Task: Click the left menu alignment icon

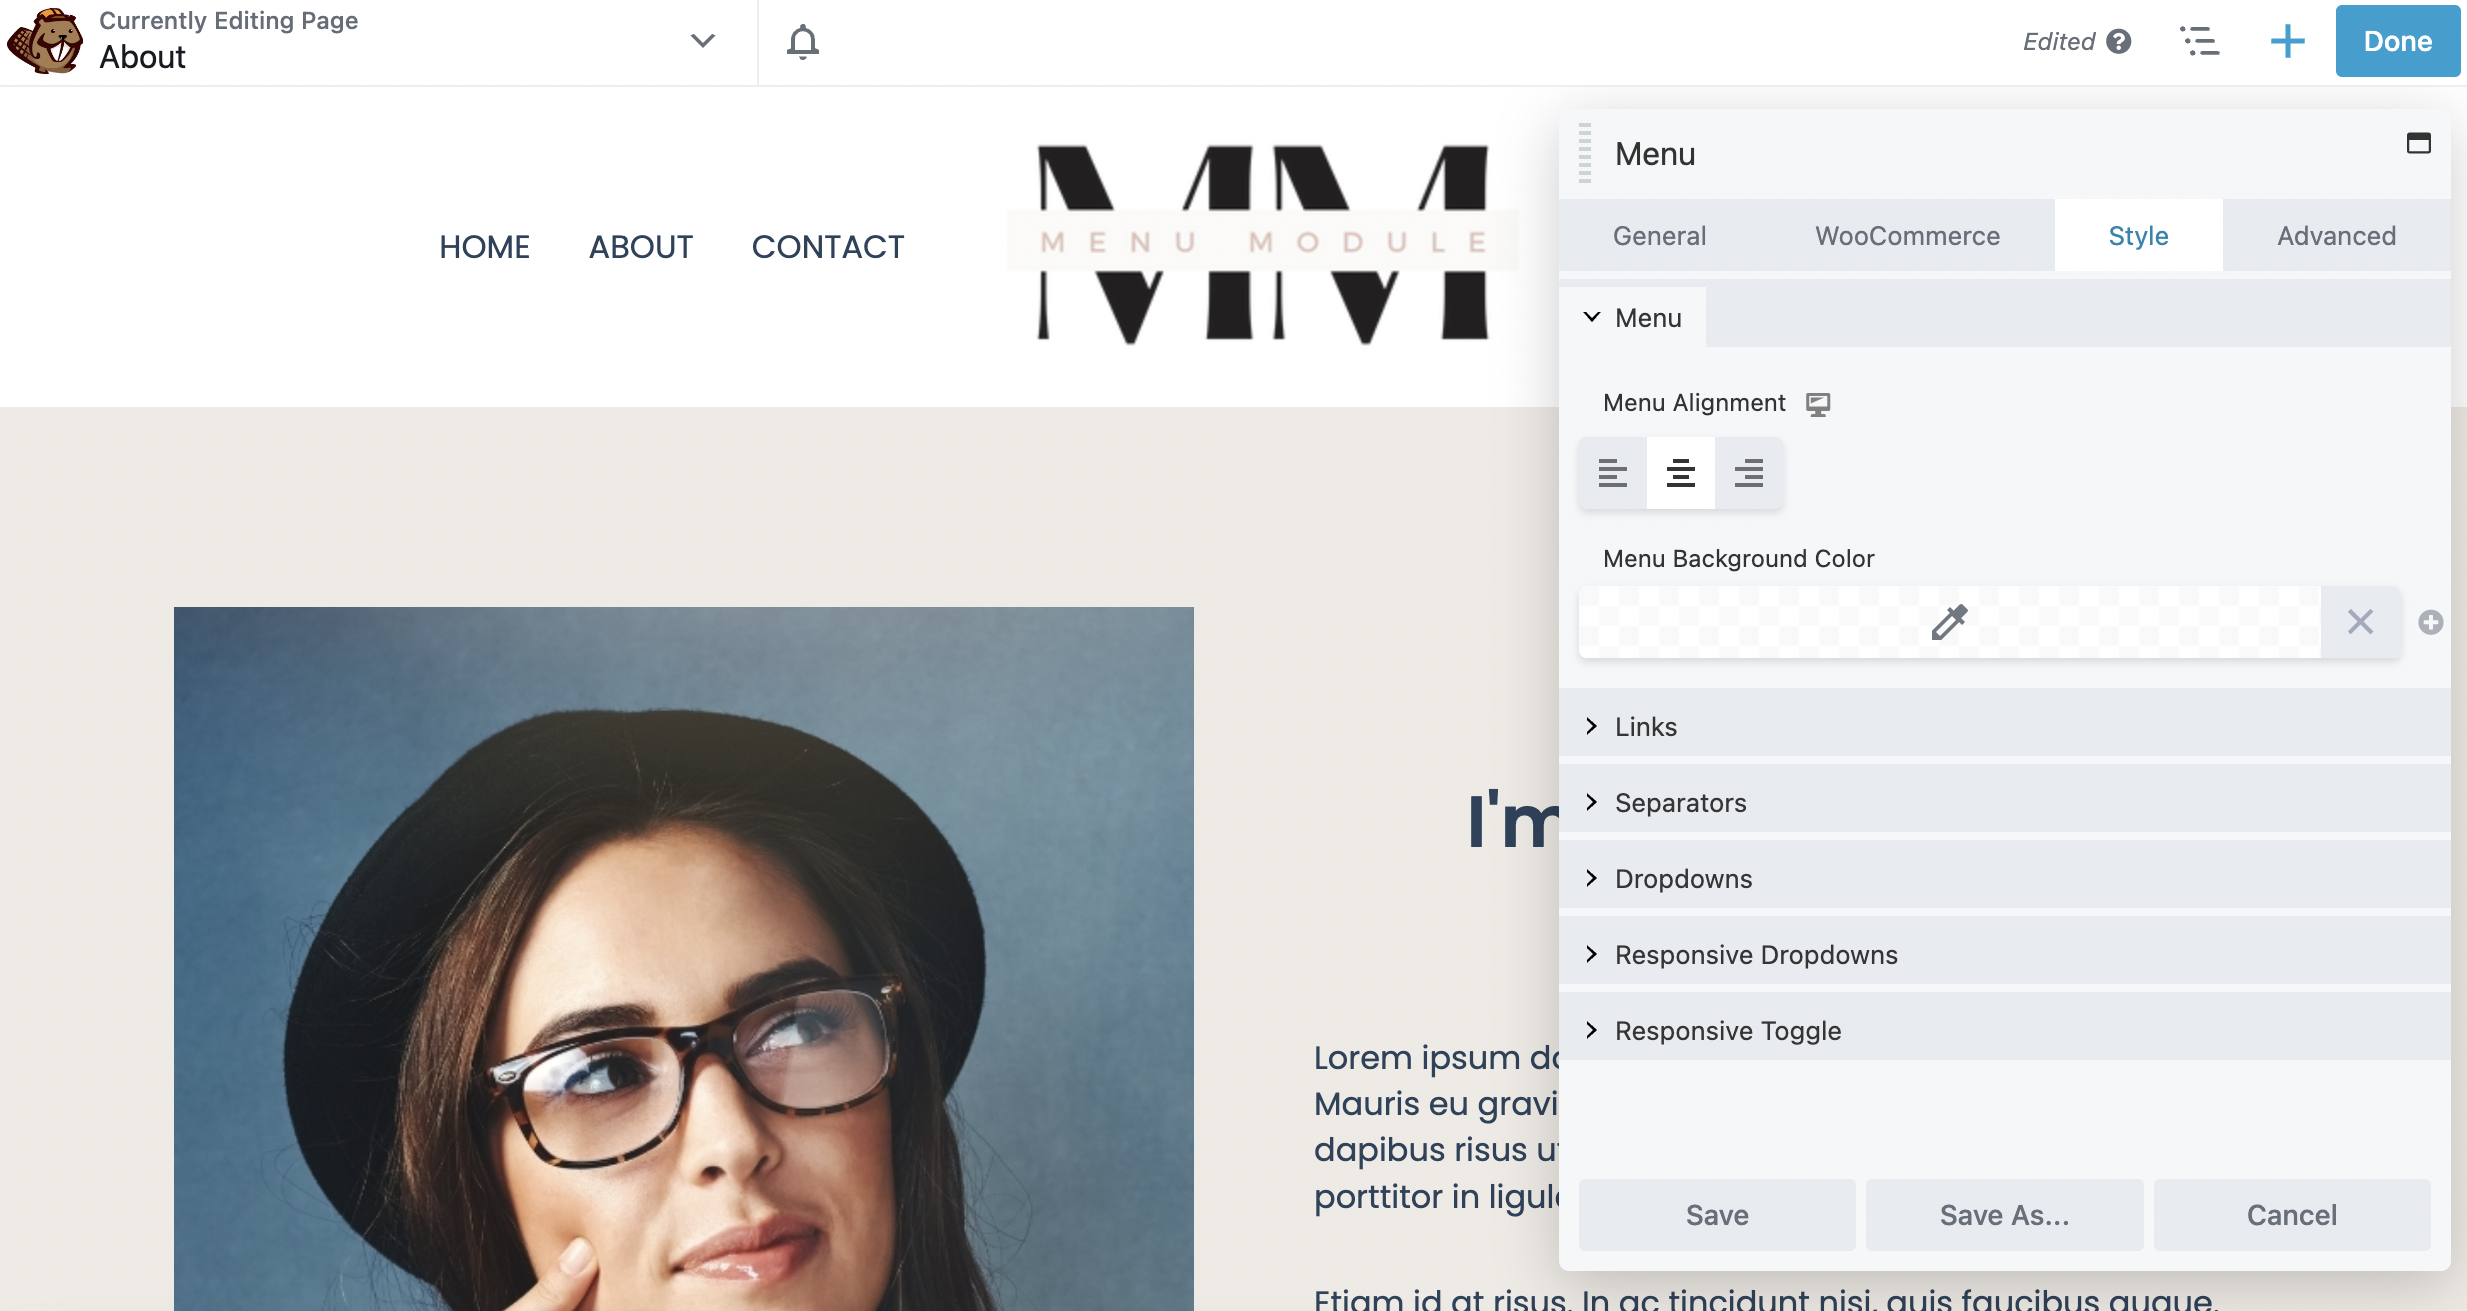Action: (x=1612, y=472)
